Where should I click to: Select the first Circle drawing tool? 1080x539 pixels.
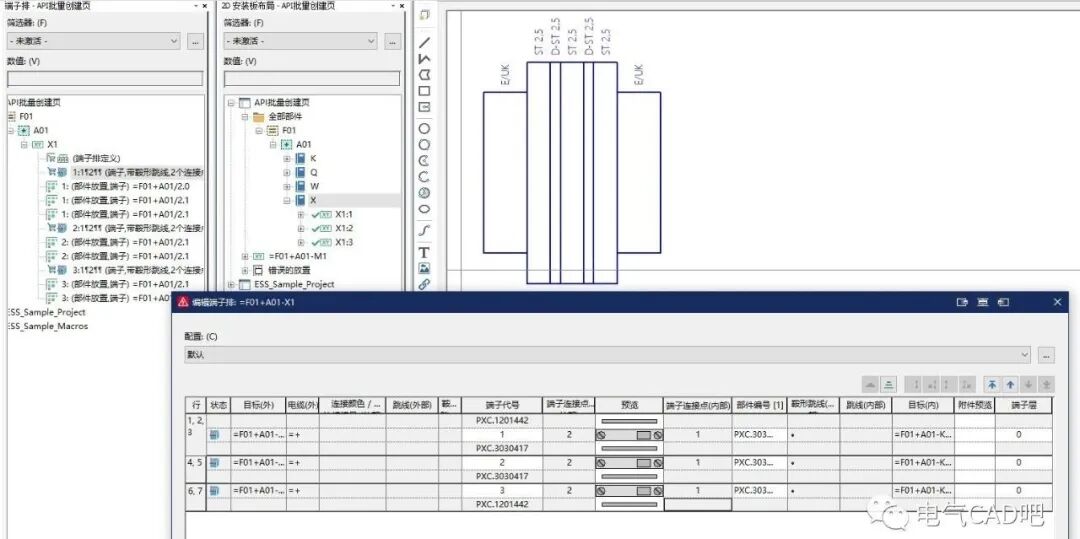click(x=424, y=129)
